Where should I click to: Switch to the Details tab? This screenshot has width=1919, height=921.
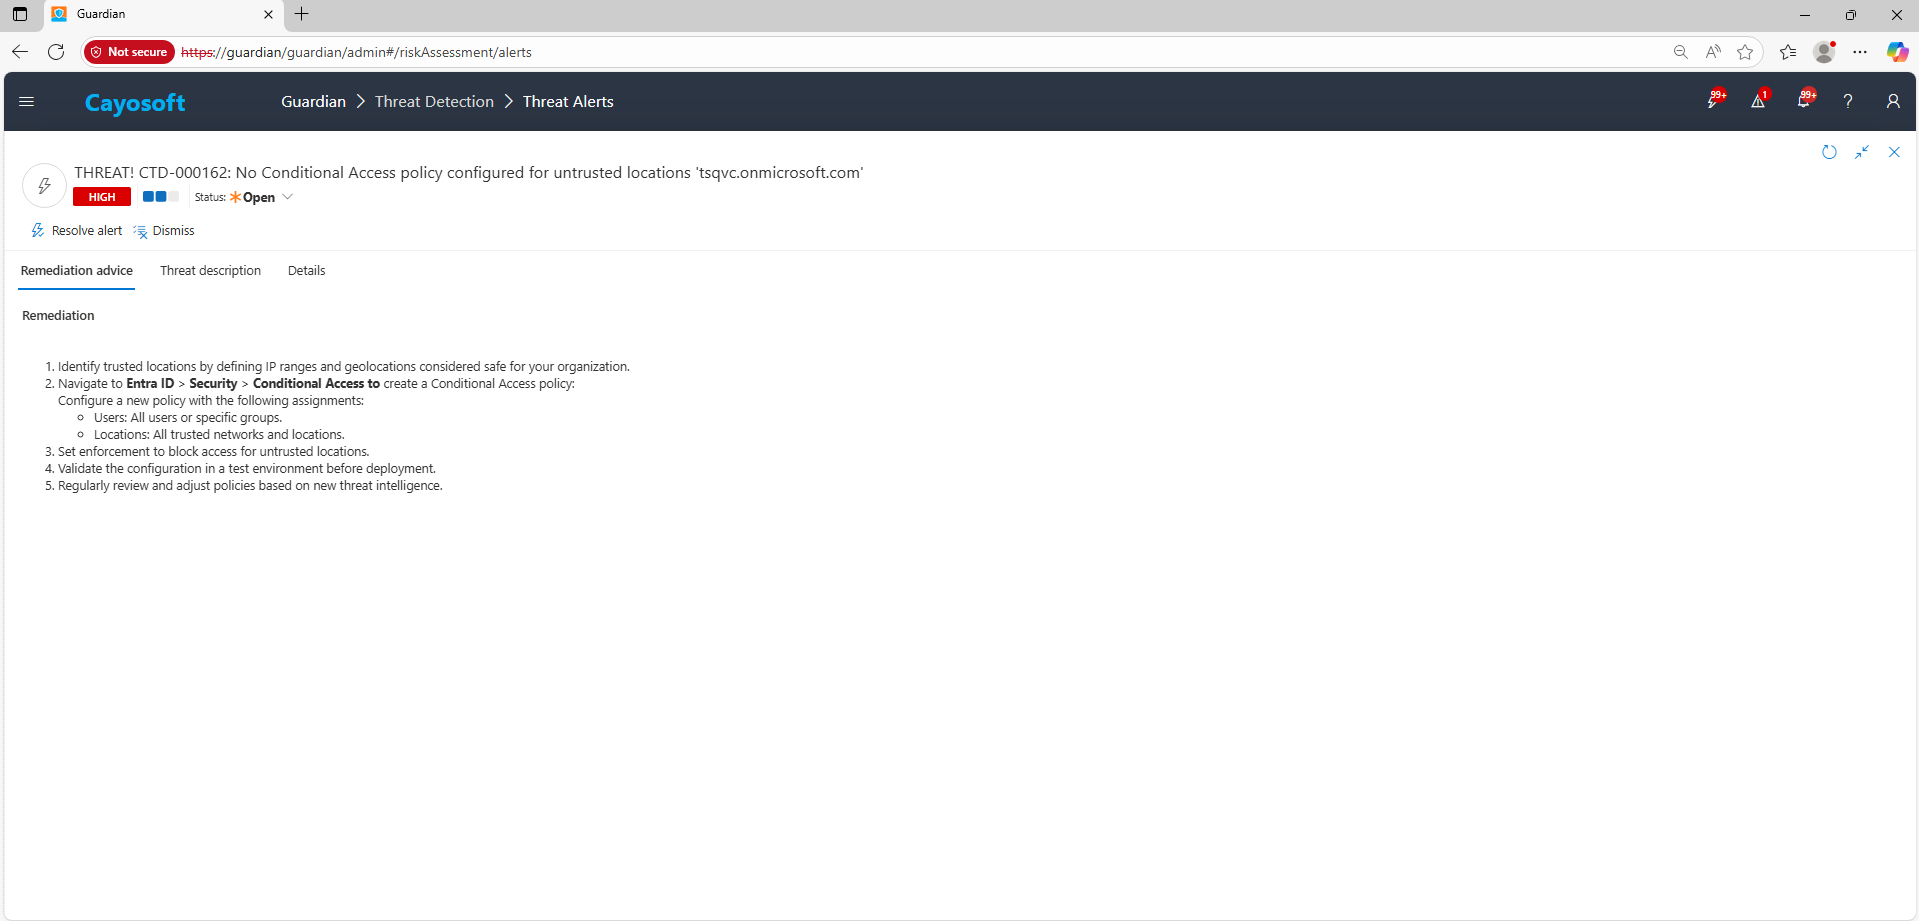pyautogui.click(x=306, y=271)
